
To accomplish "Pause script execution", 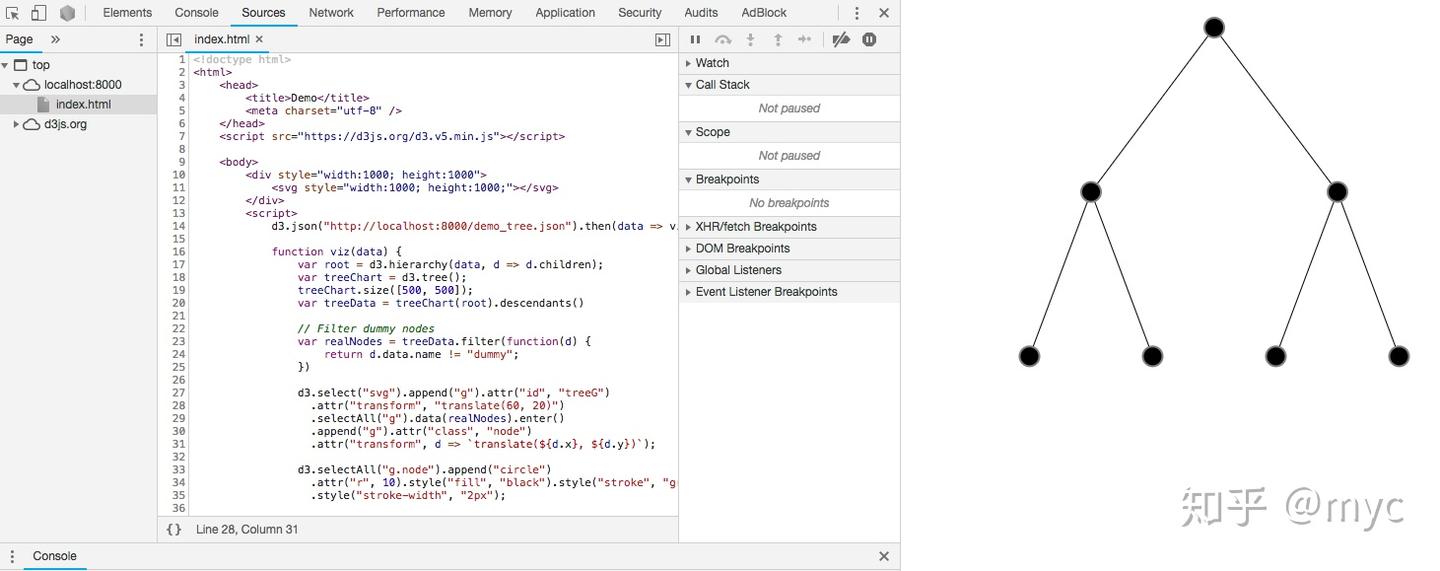I will [x=695, y=40].
